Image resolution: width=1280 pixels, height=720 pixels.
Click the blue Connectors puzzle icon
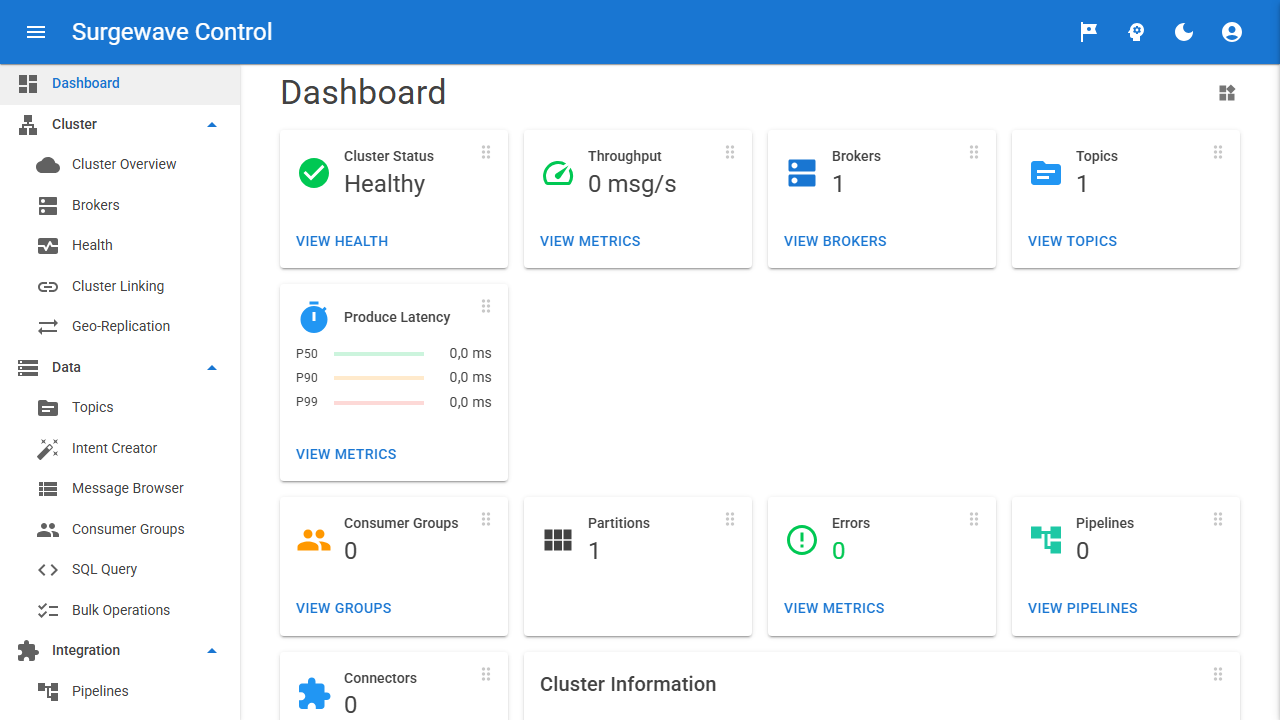coord(314,694)
